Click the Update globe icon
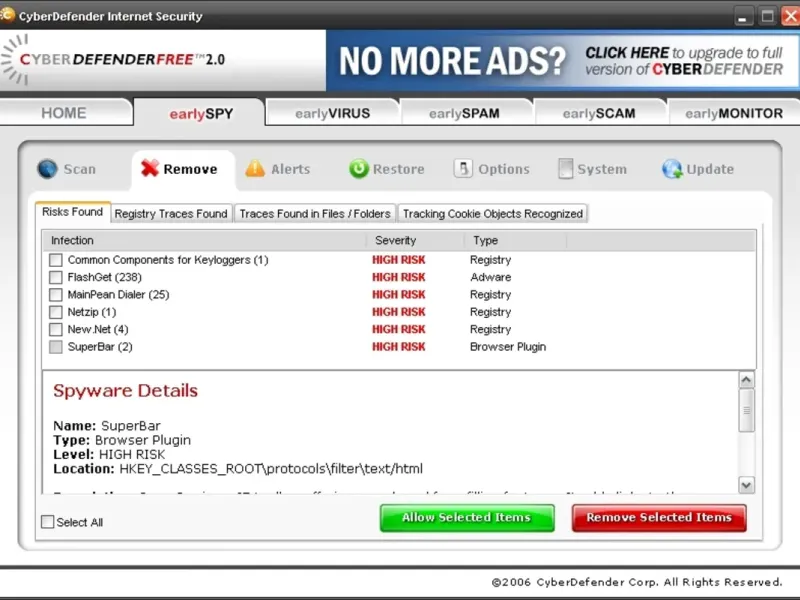This screenshot has height=600, width=800. (672, 168)
